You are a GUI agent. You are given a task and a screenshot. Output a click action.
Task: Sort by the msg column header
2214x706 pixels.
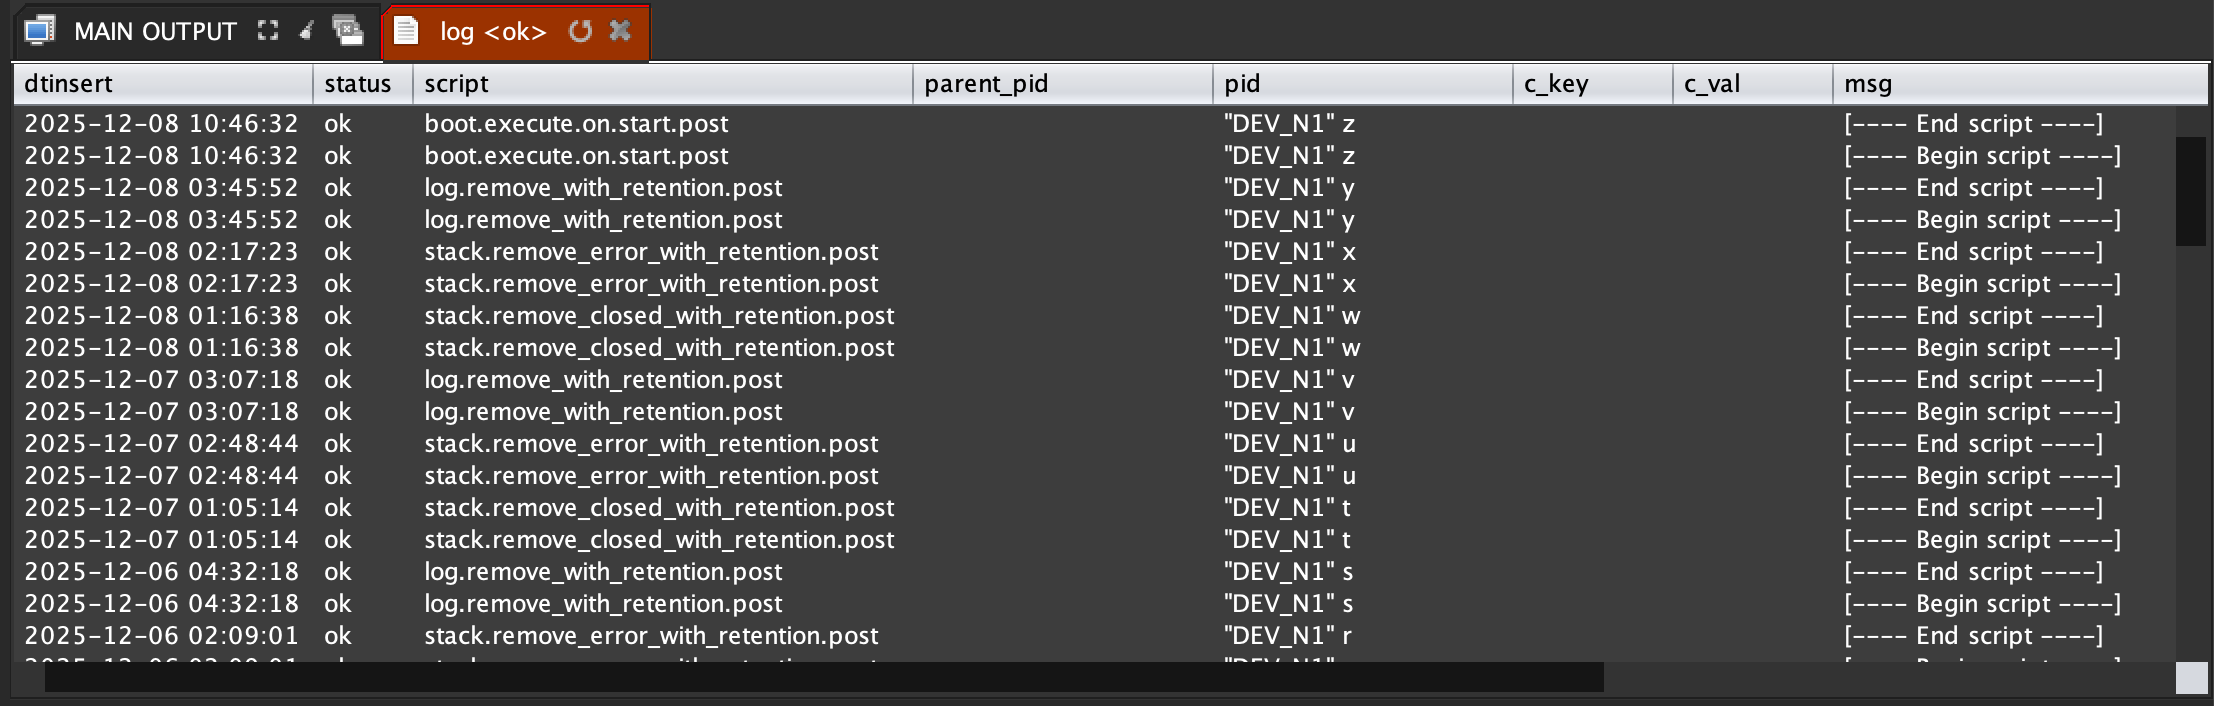(2018, 84)
